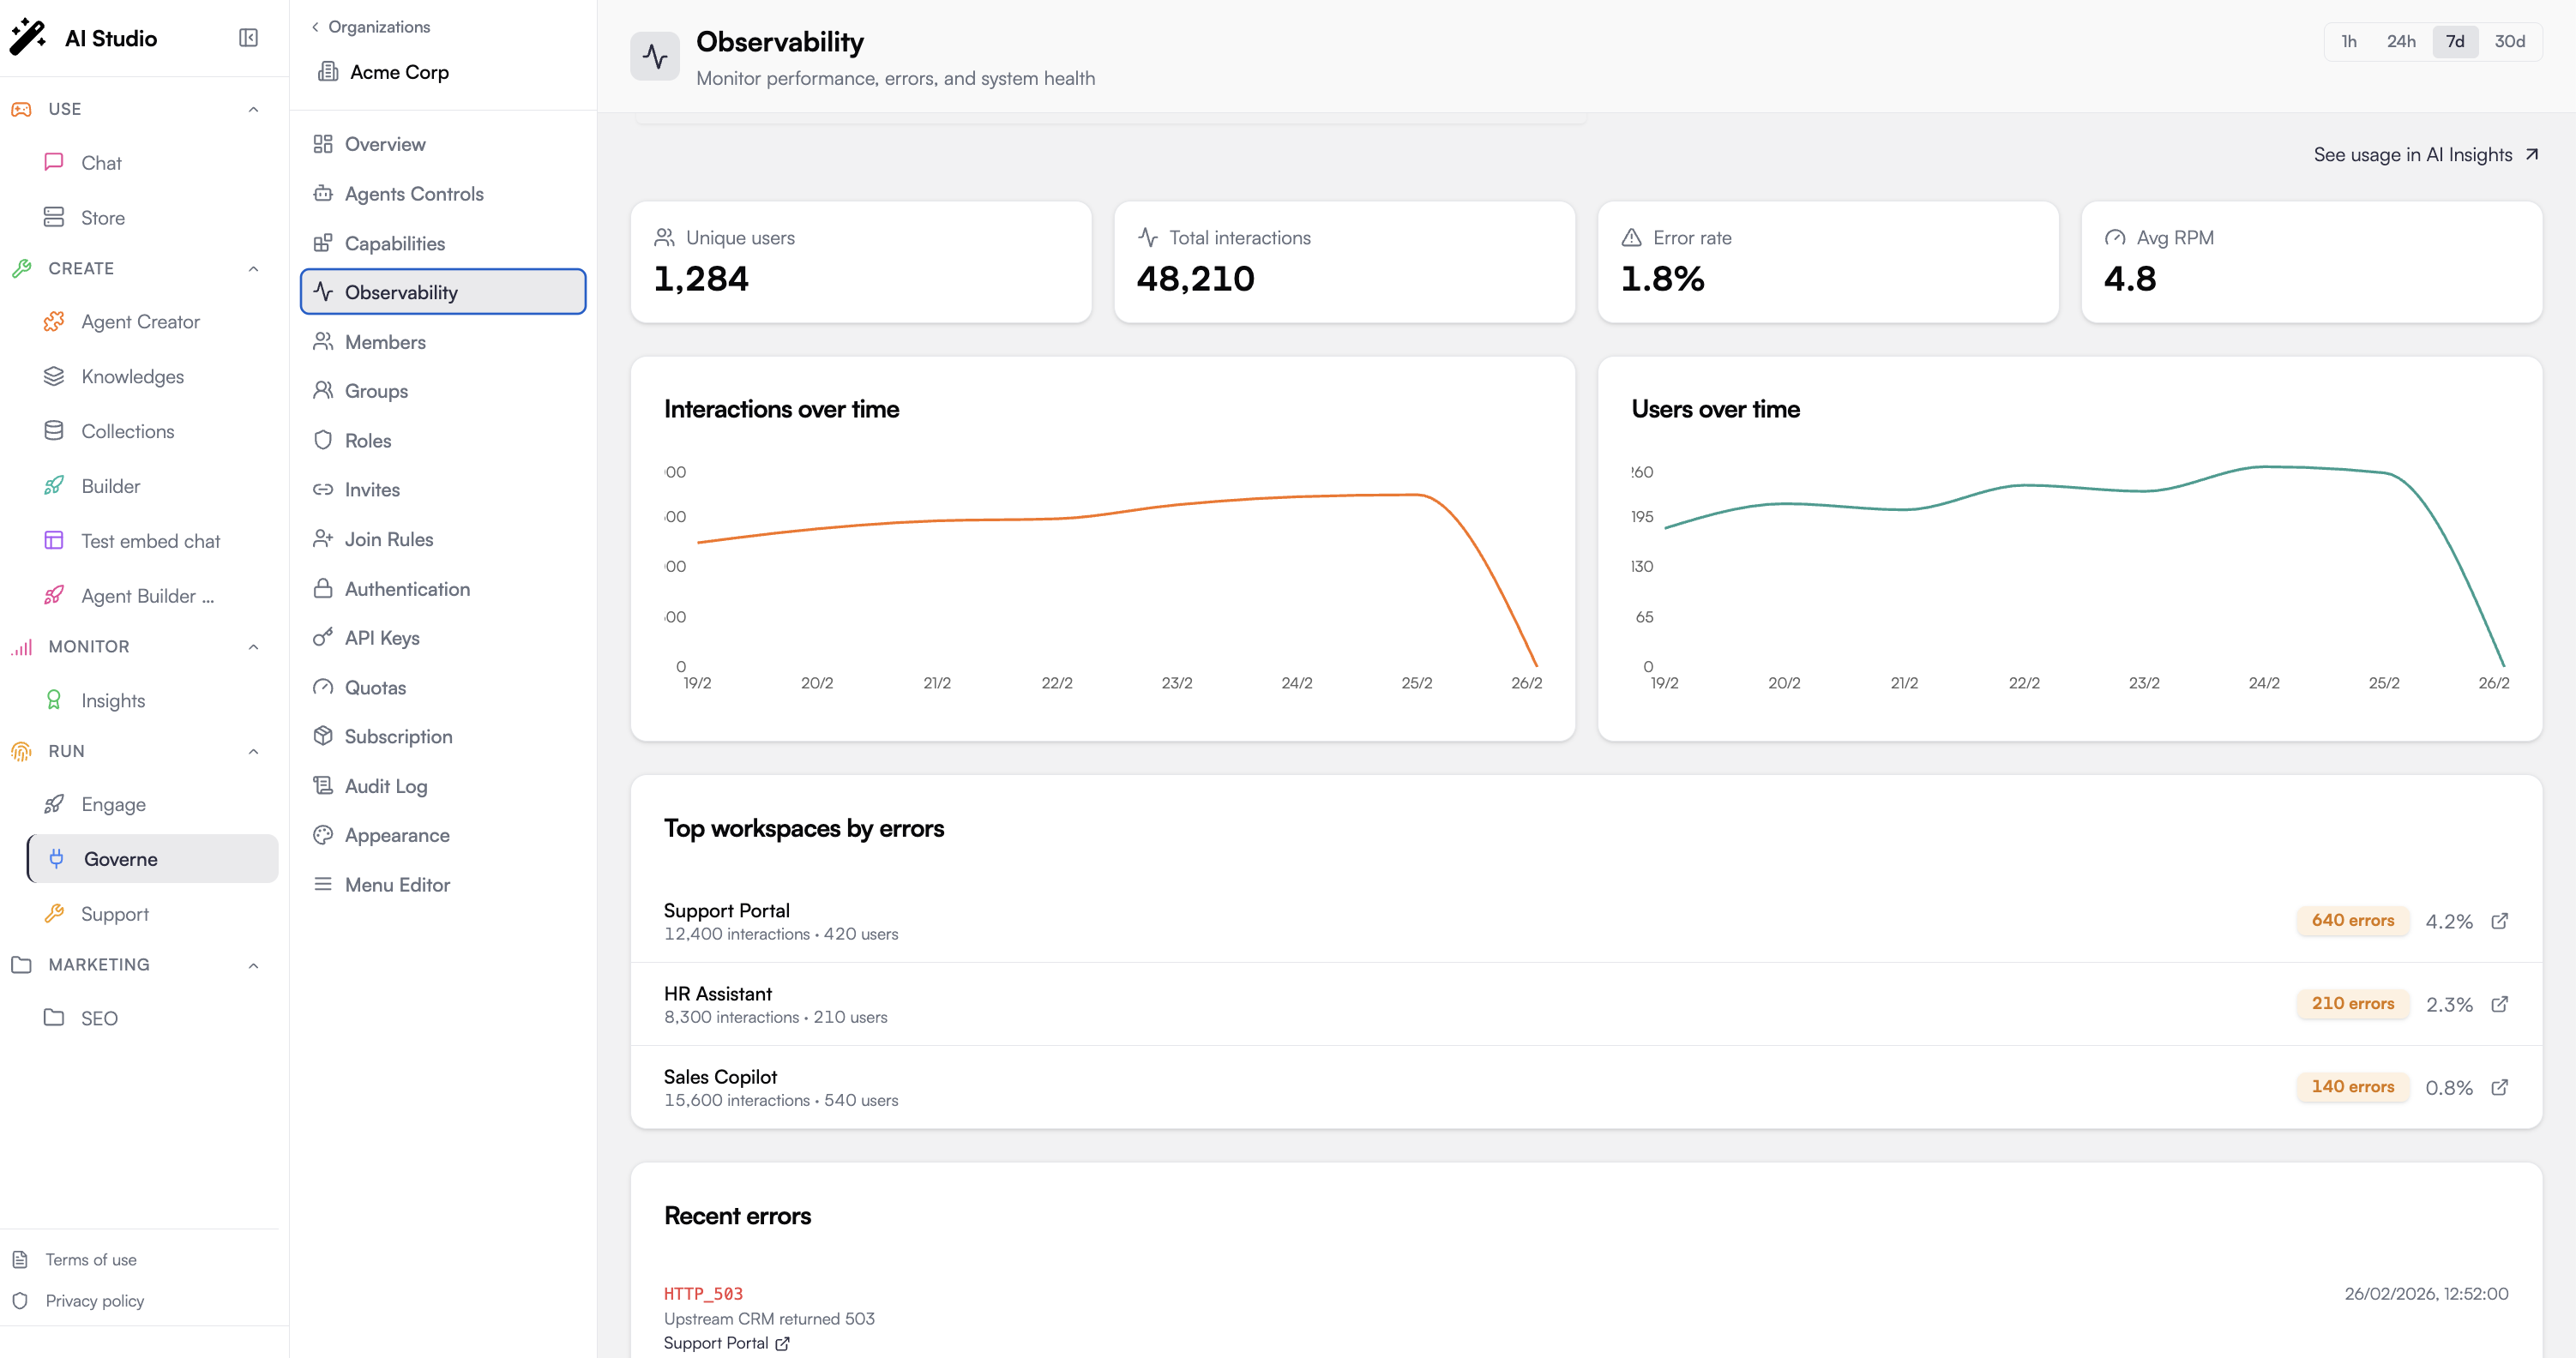
Task: Open the Overview page
Action: (443, 144)
